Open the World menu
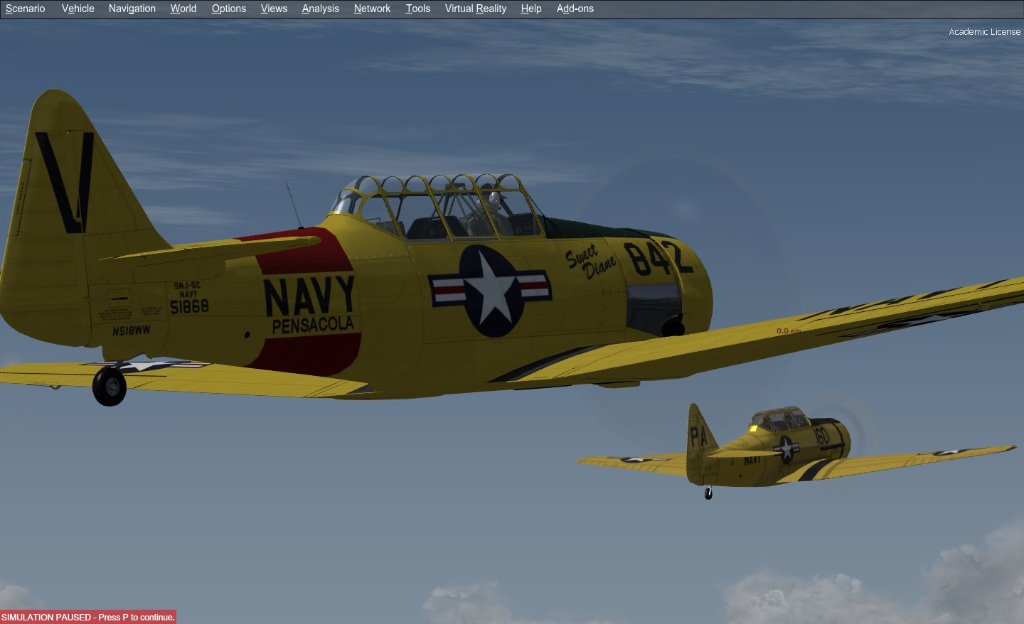 [184, 8]
